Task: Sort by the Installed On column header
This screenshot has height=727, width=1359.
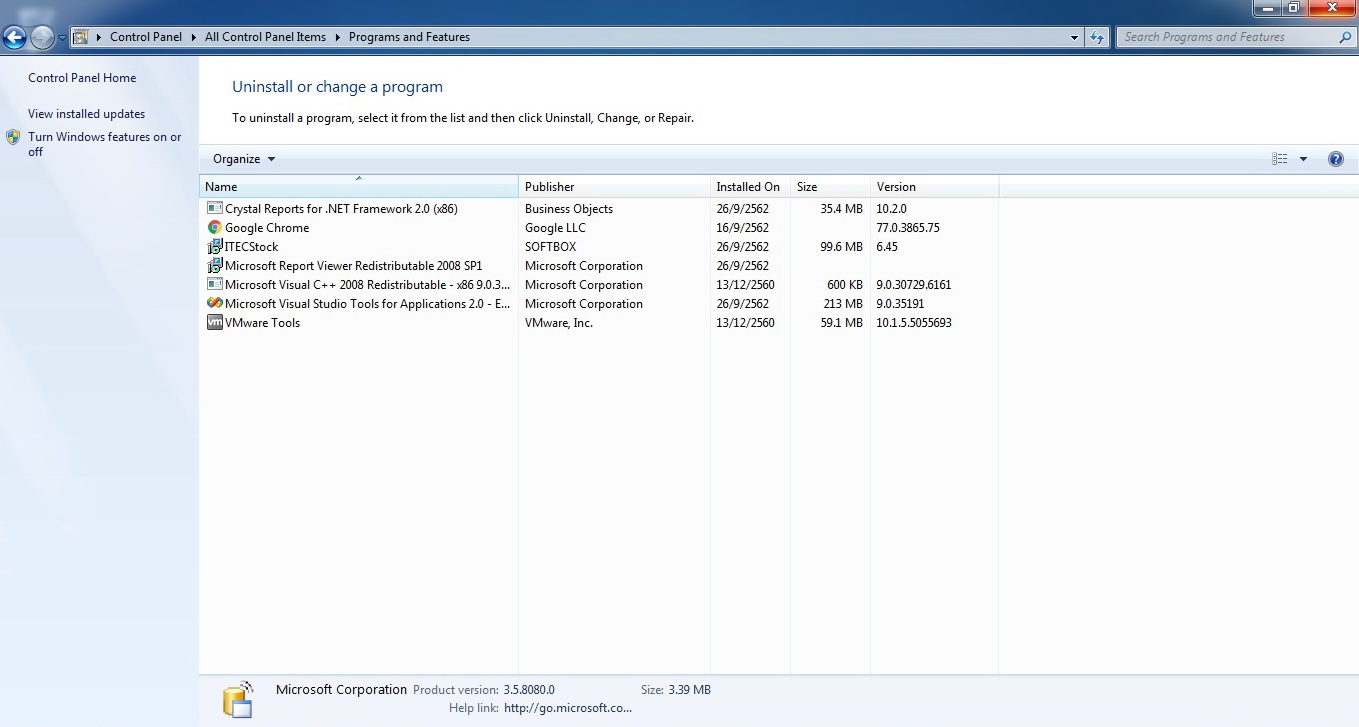Action: pos(750,186)
